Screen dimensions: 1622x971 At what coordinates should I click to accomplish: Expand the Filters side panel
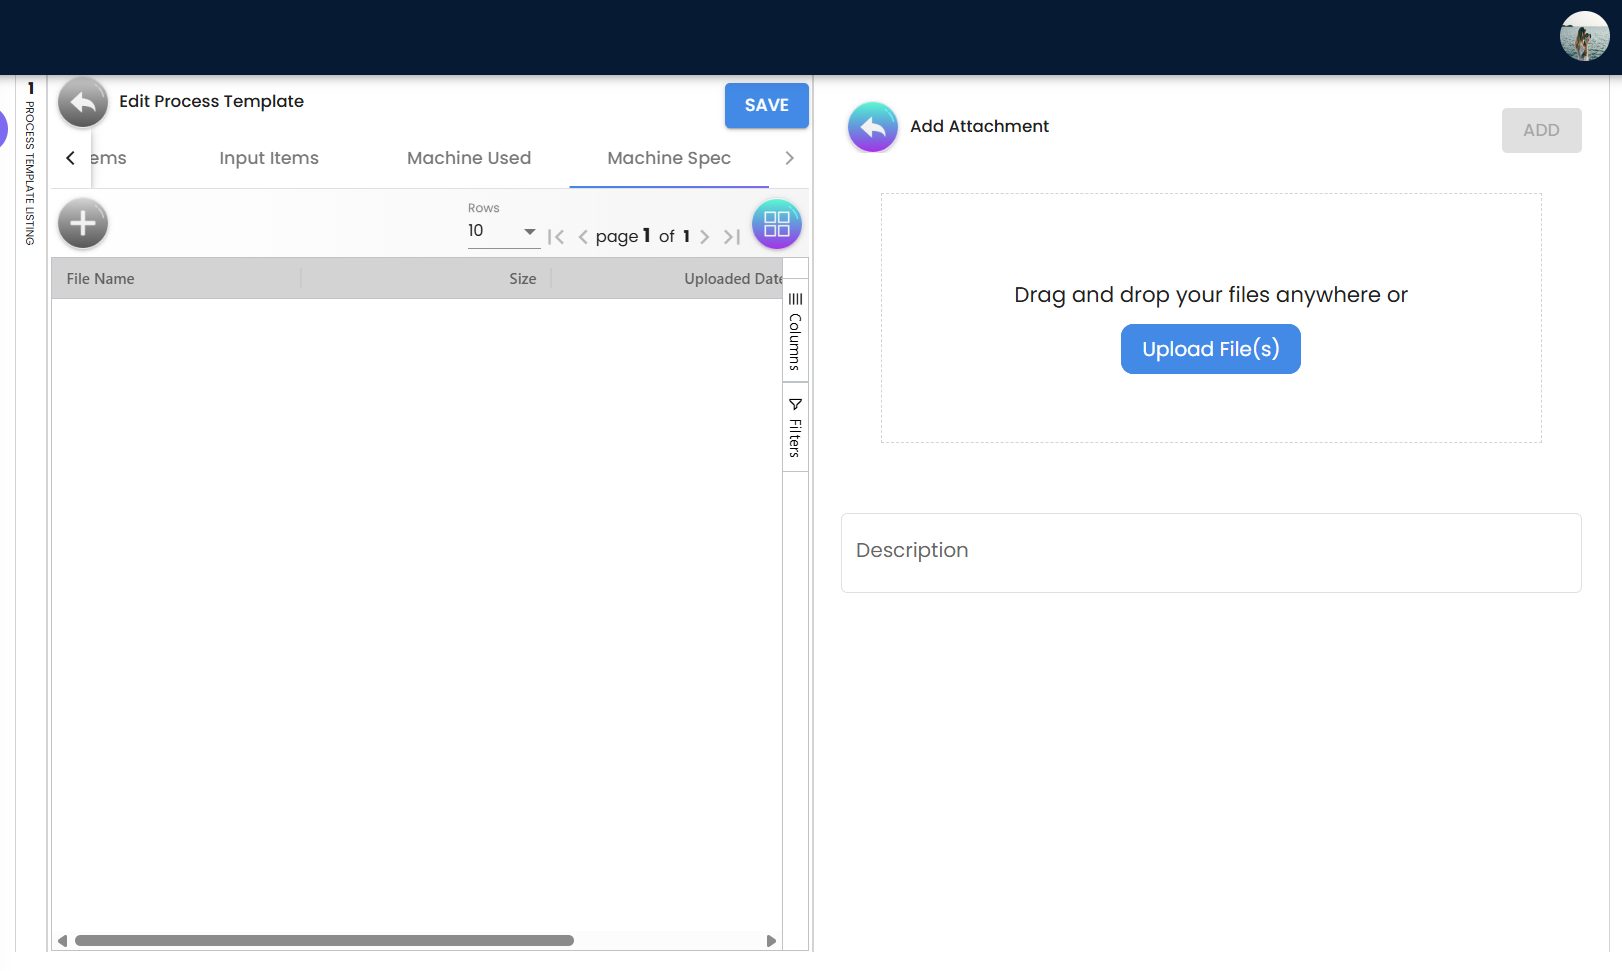[795, 427]
